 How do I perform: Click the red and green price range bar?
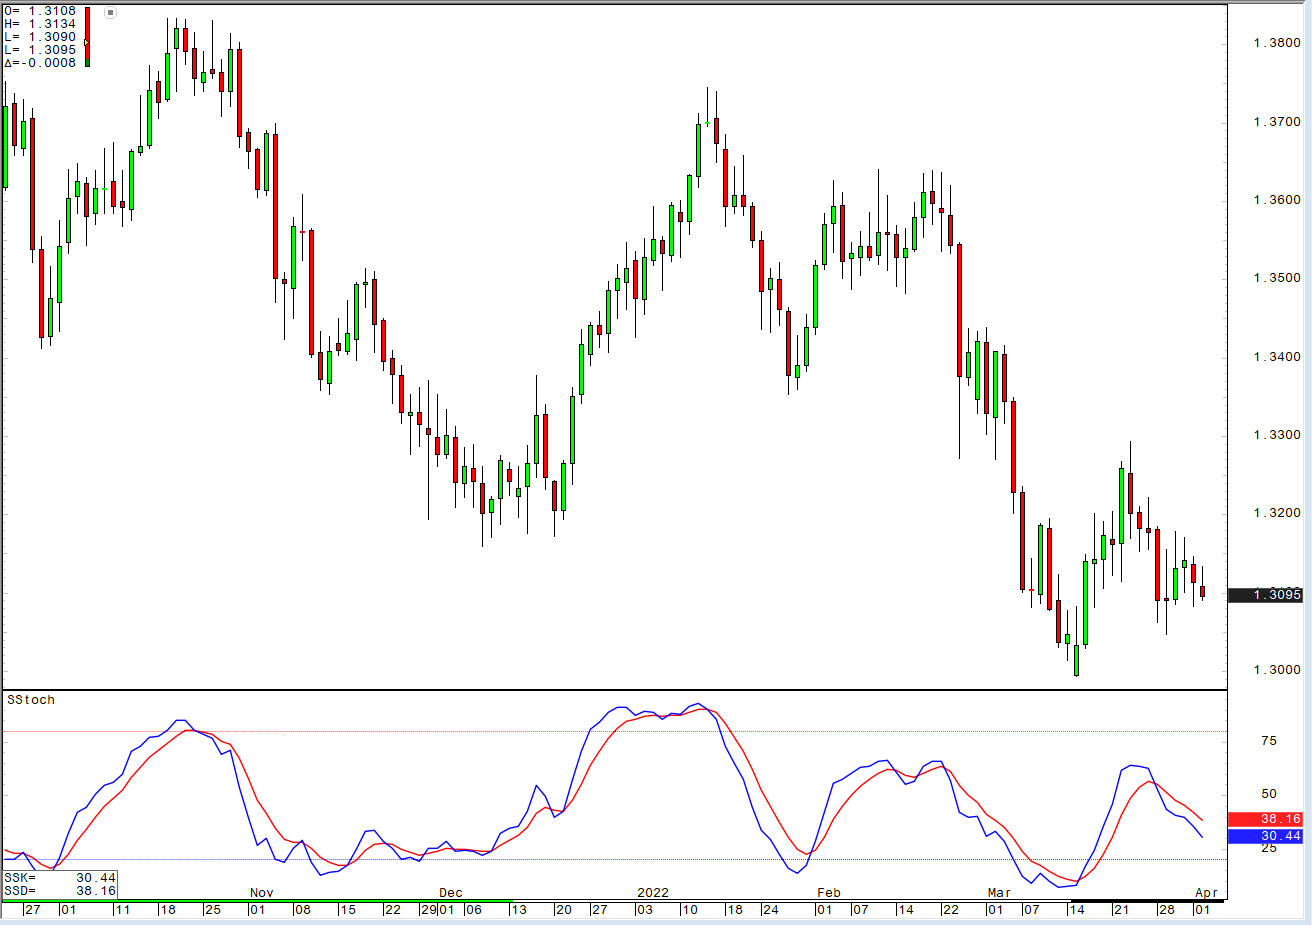[87, 25]
